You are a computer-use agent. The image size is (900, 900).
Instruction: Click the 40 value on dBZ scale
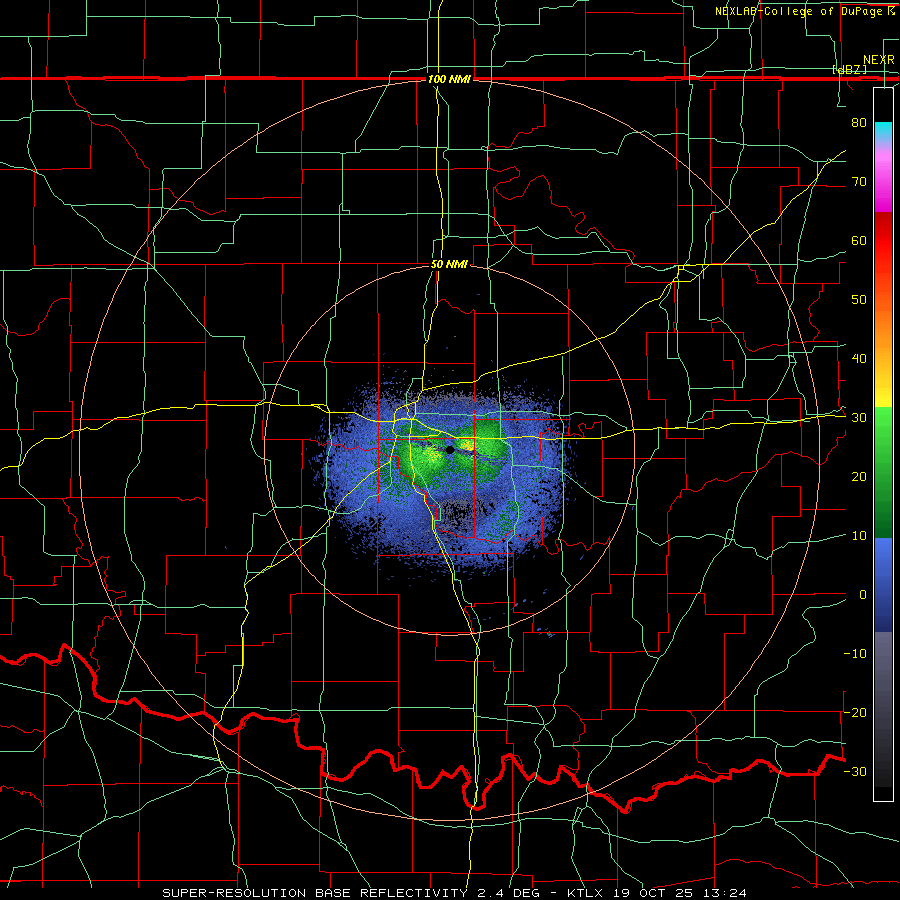(859, 359)
